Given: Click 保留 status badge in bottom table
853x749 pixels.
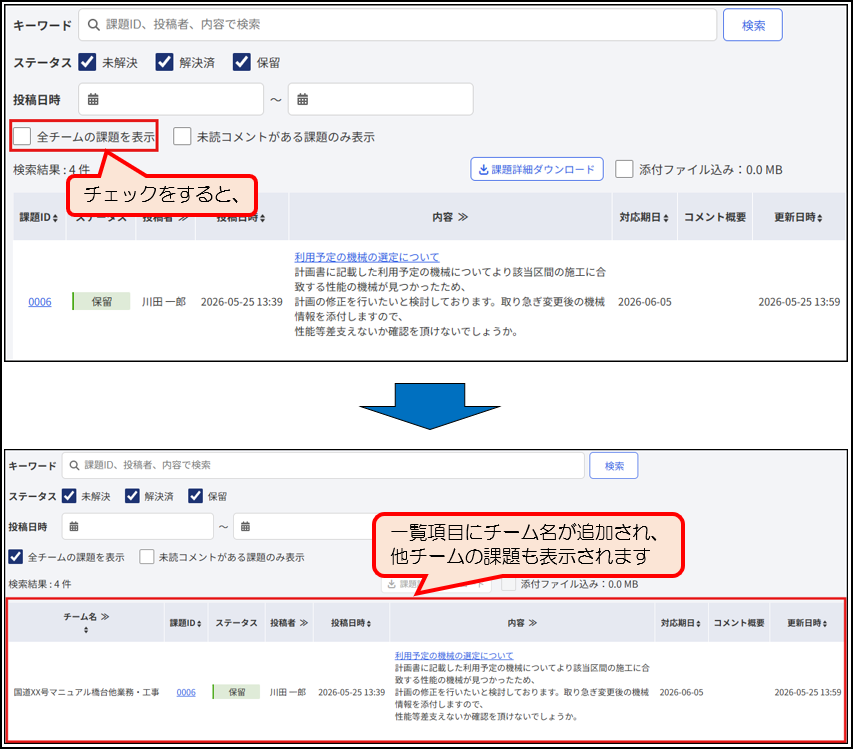Looking at the screenshot, I should pyautogui.click(x=236, y=692).
